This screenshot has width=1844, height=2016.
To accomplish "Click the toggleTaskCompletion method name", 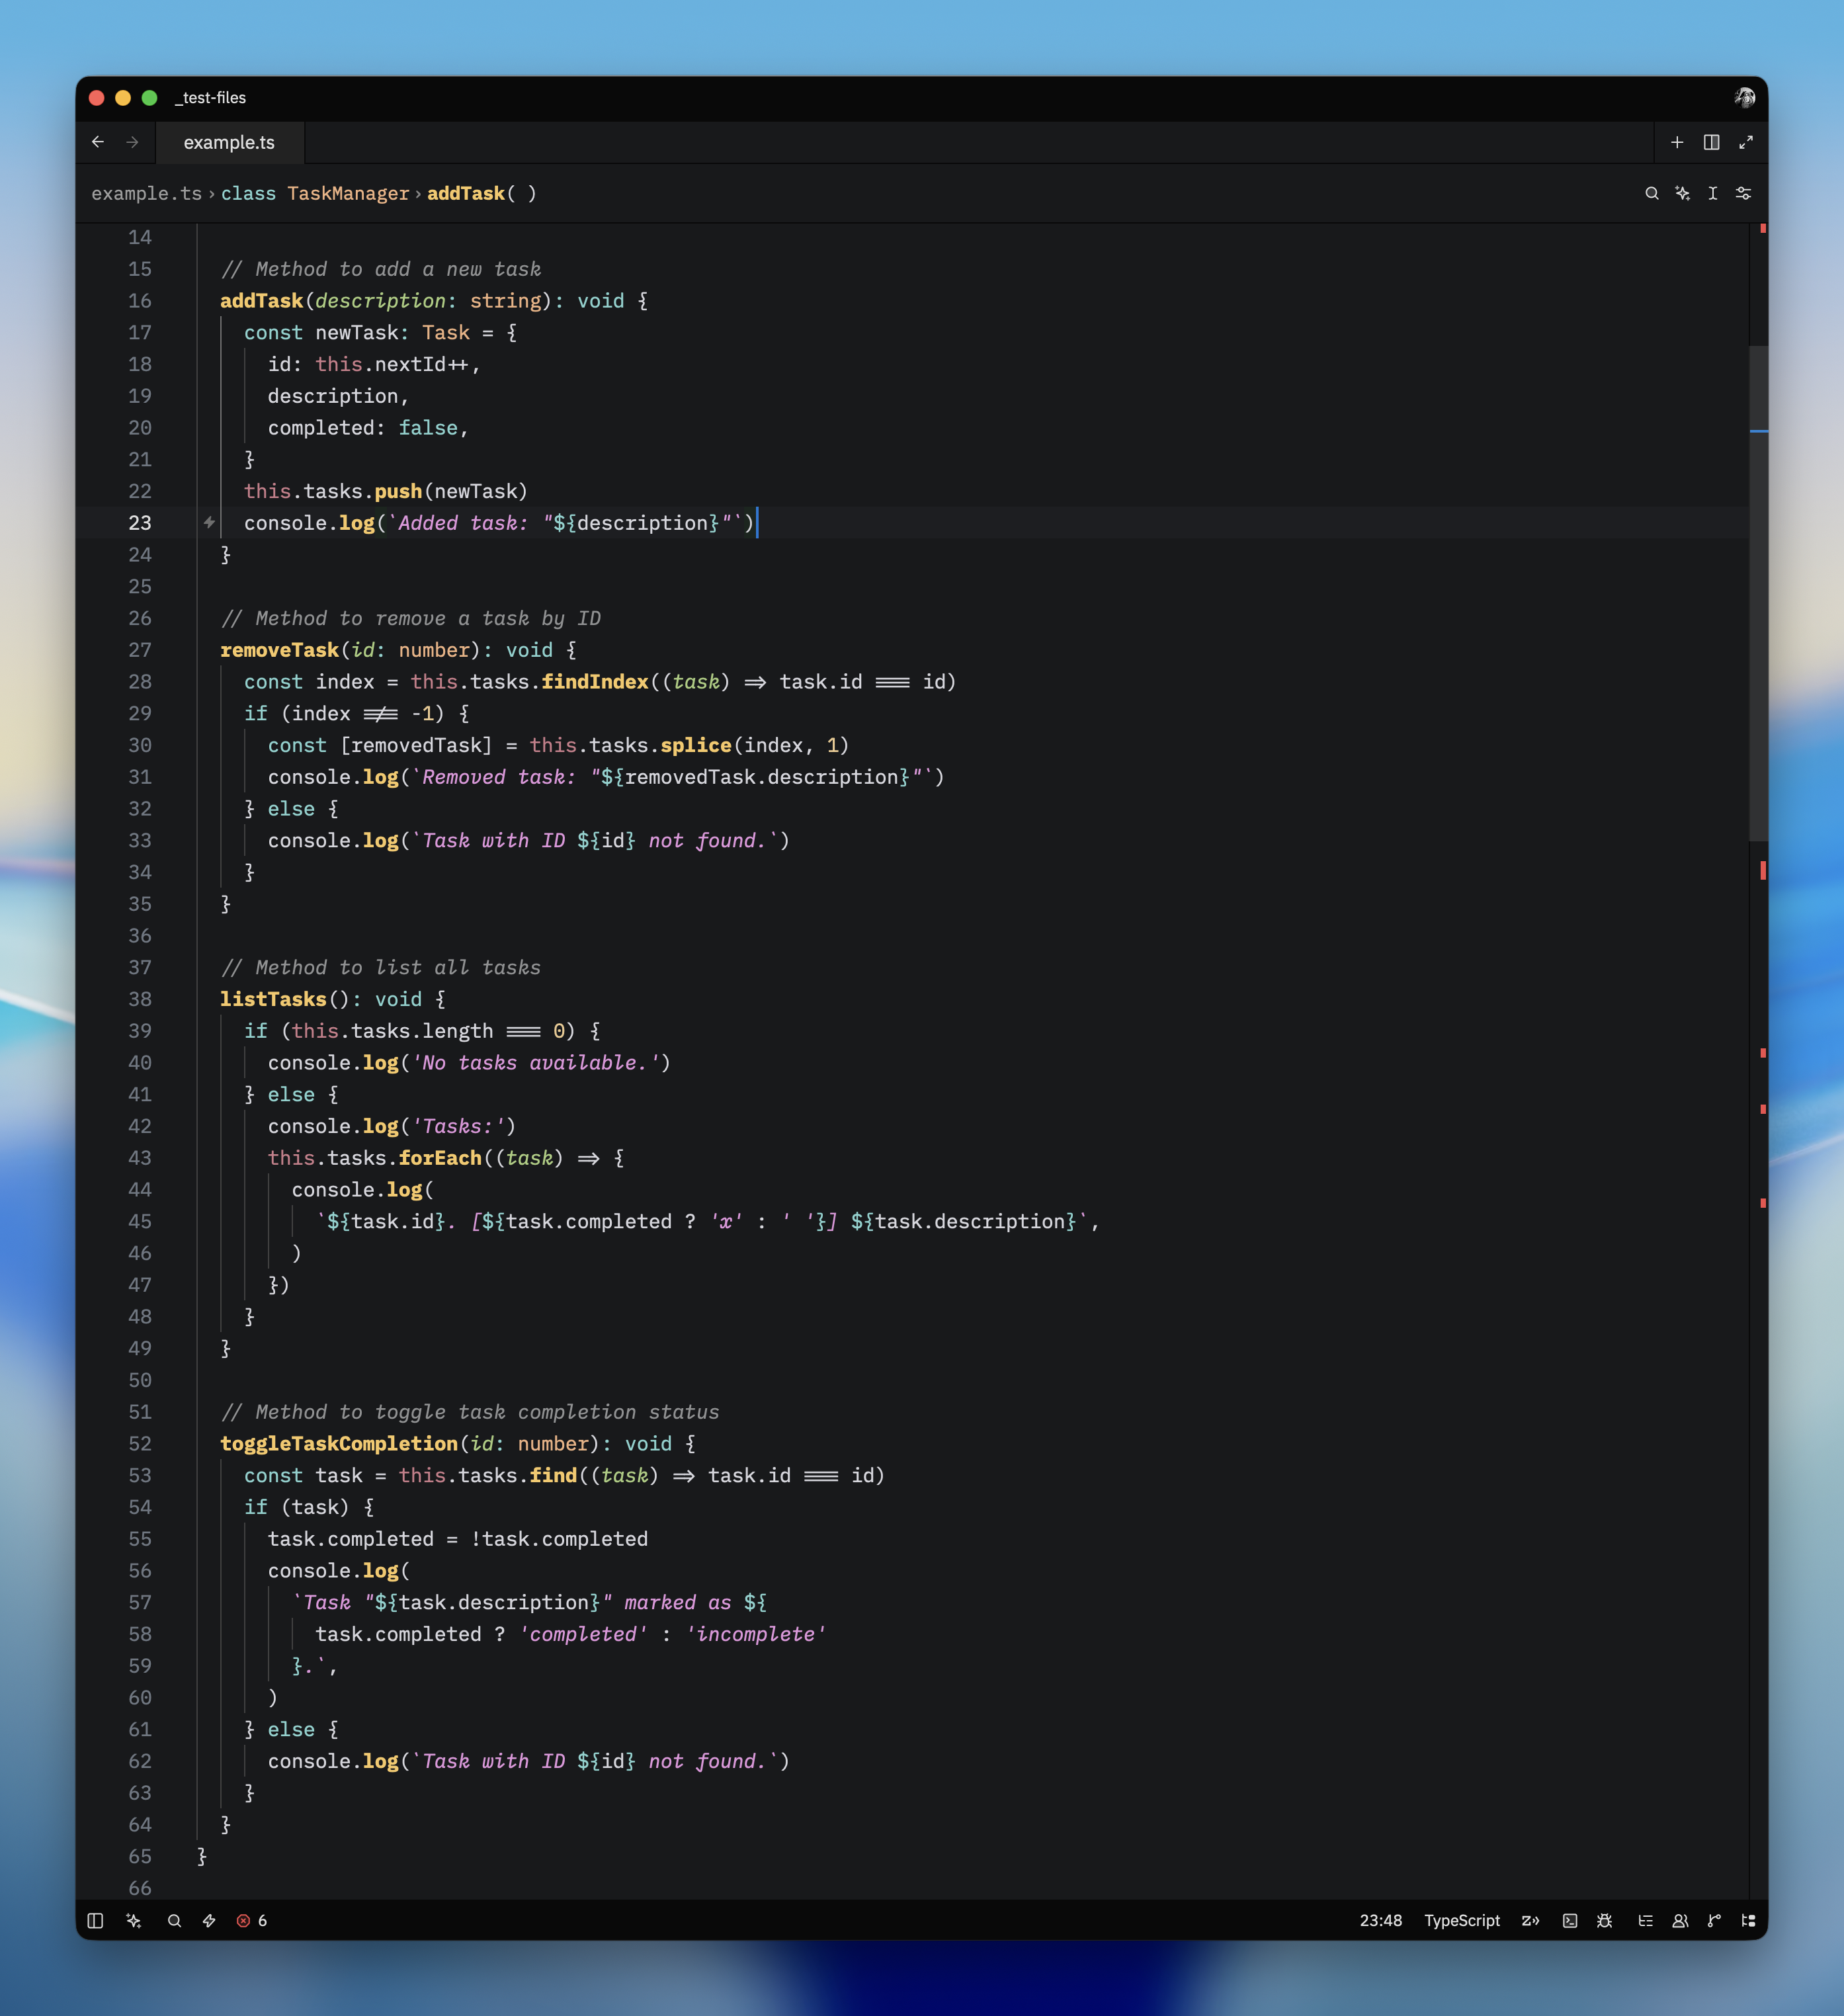I will click(x=339, y=1443).
